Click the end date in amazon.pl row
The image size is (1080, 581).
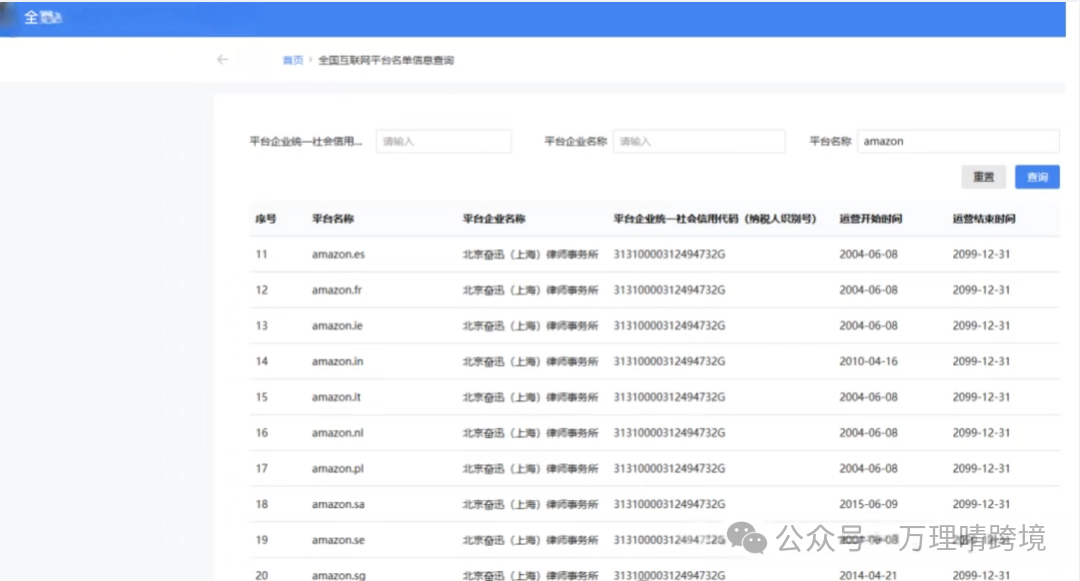pyautogui.click(x=982, y=469)
